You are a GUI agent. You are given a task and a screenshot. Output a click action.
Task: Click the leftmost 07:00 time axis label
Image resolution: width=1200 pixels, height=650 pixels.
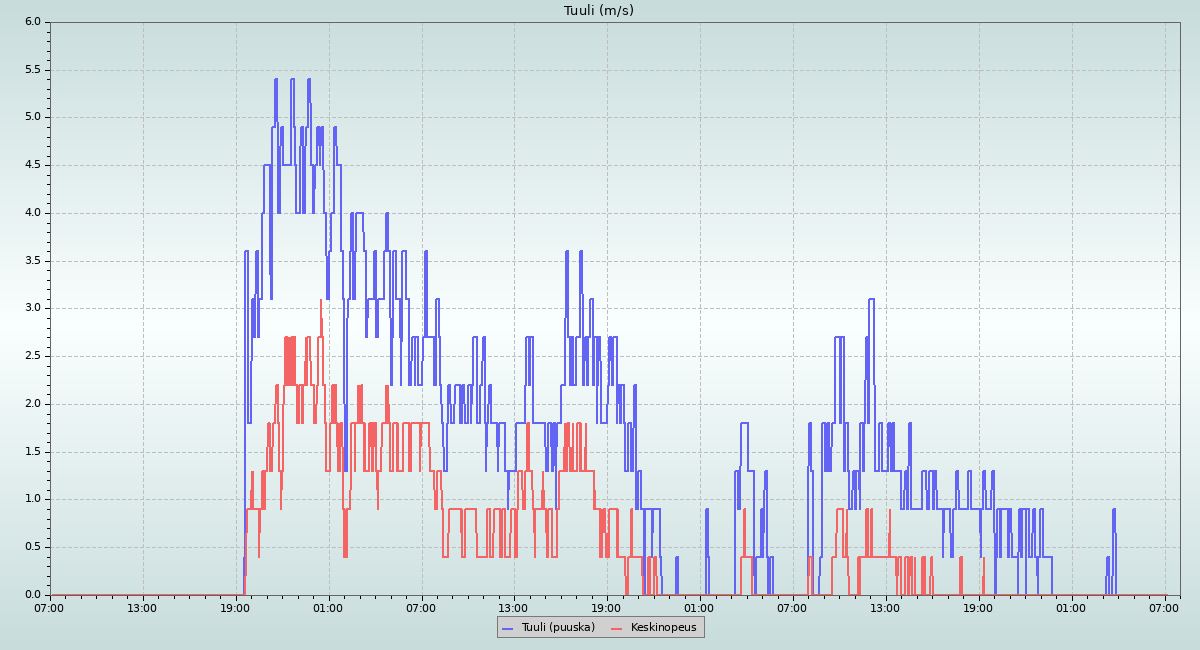coord(50,607)
